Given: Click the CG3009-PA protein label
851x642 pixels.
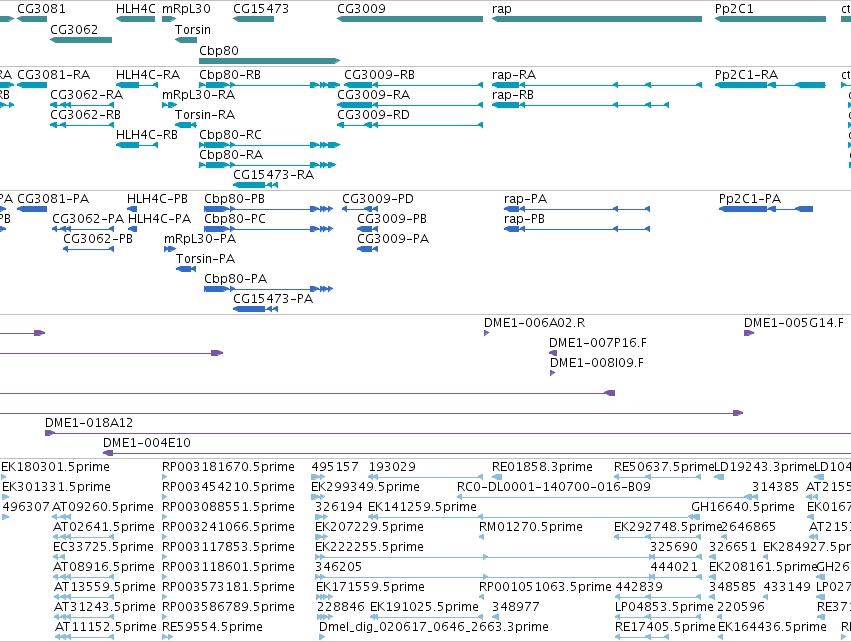Looking at the screenshot, I should coord(393,239).
